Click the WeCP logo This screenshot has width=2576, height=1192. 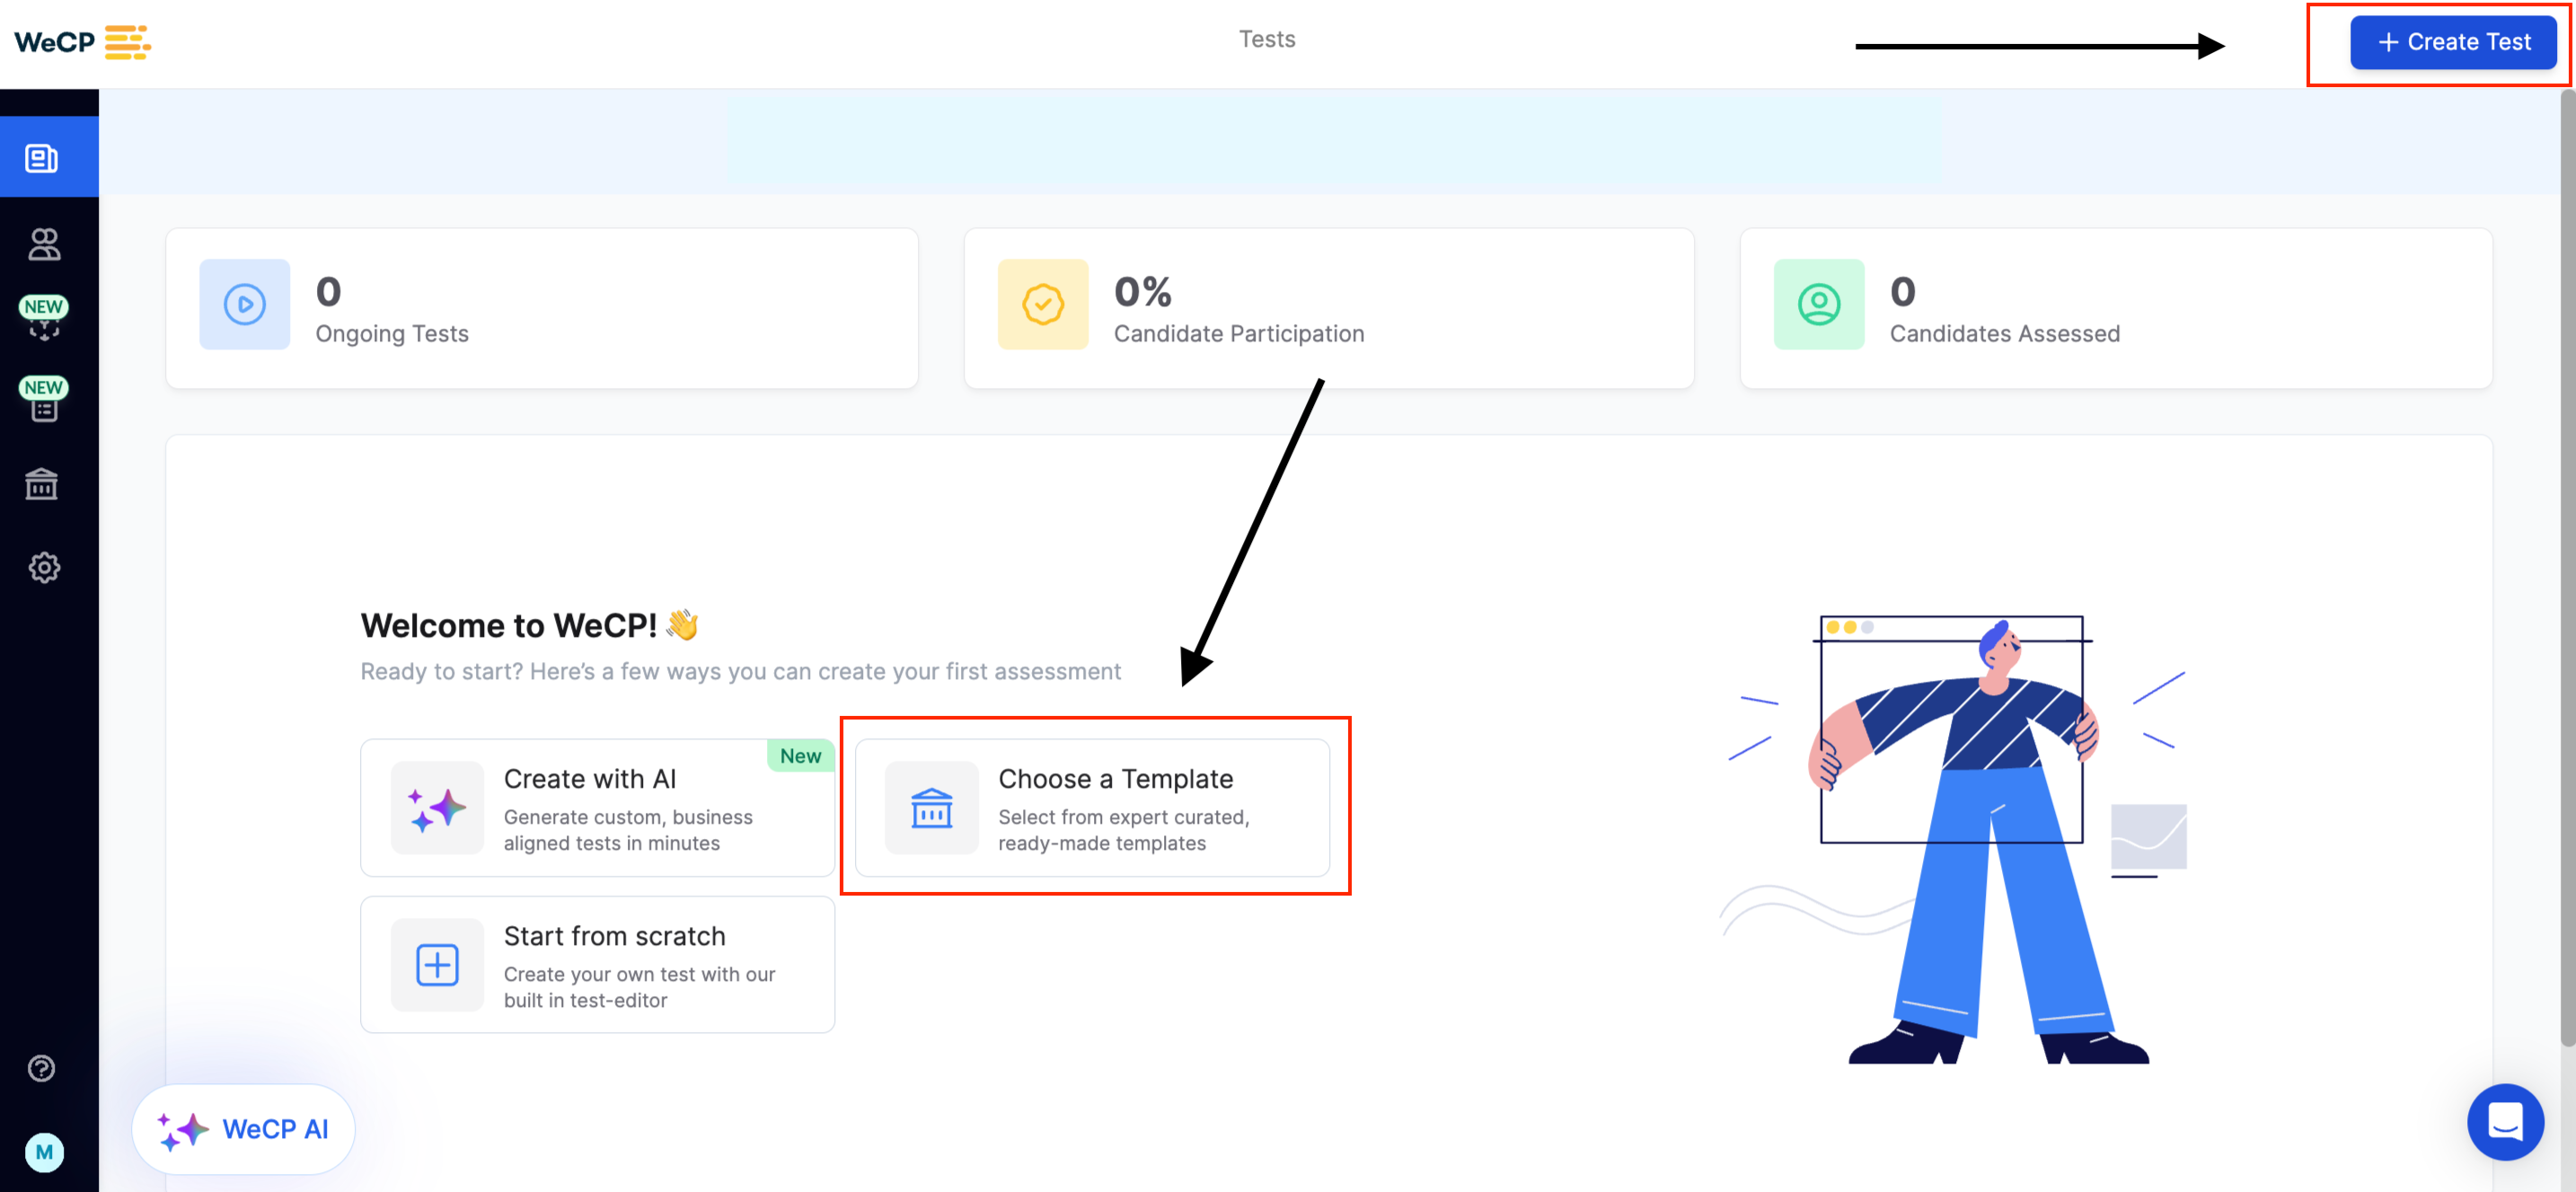point(82,42)
